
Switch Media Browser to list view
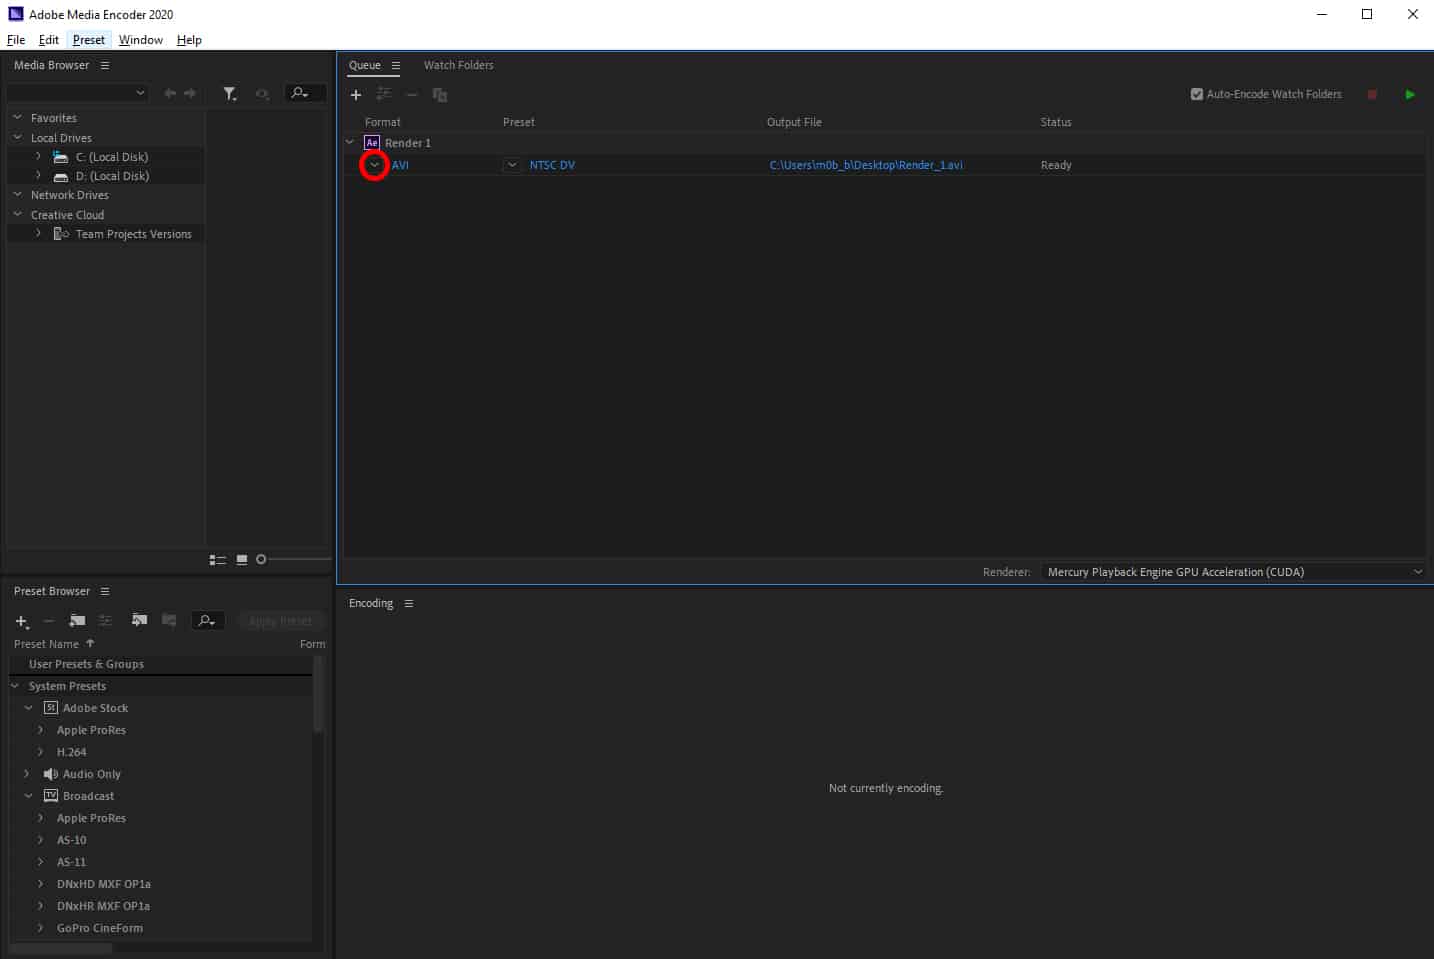point(217,560)
